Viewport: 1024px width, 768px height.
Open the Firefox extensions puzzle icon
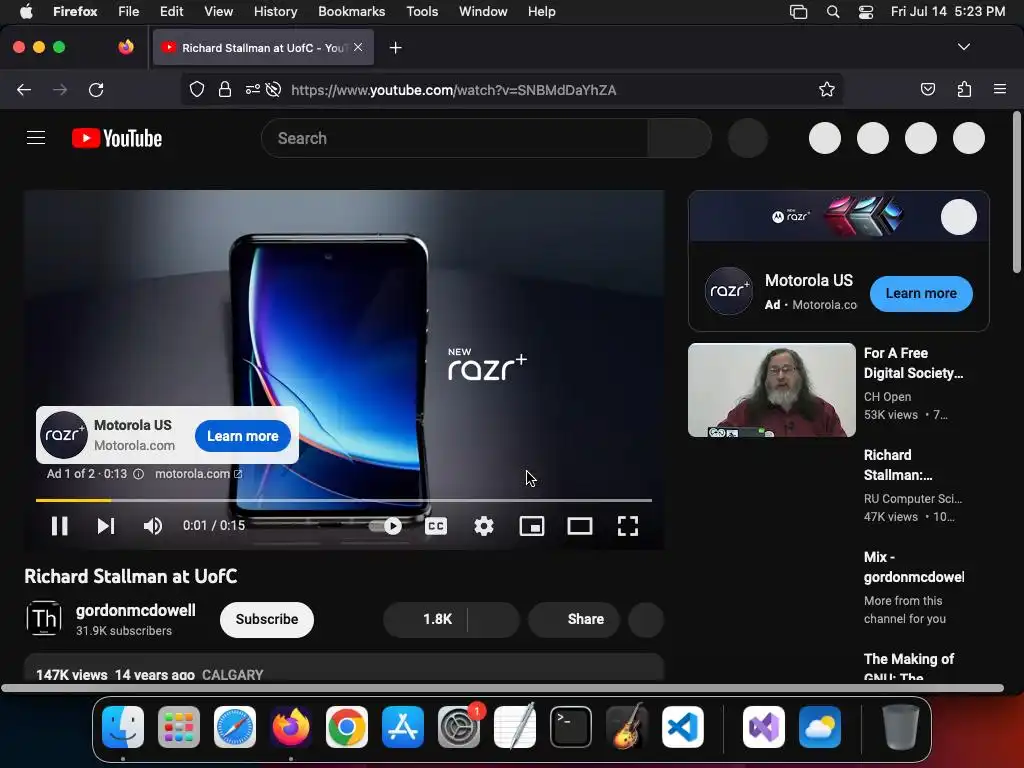tap(964, 89)
